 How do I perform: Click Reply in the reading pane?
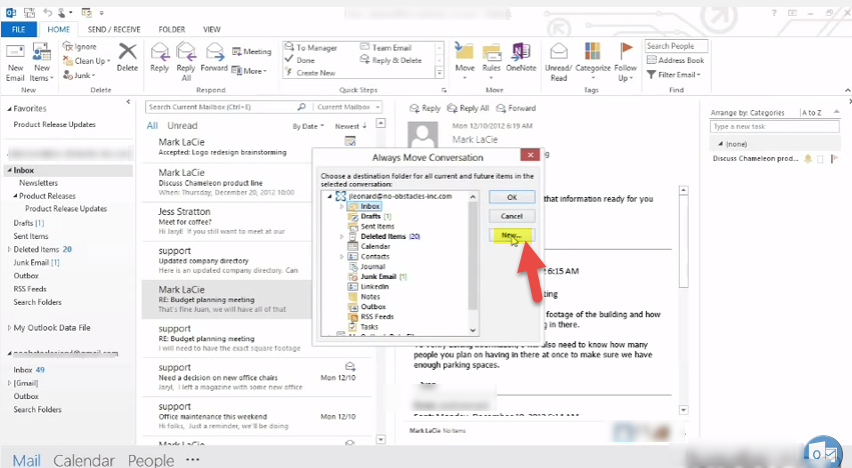(x=425, y=108)
